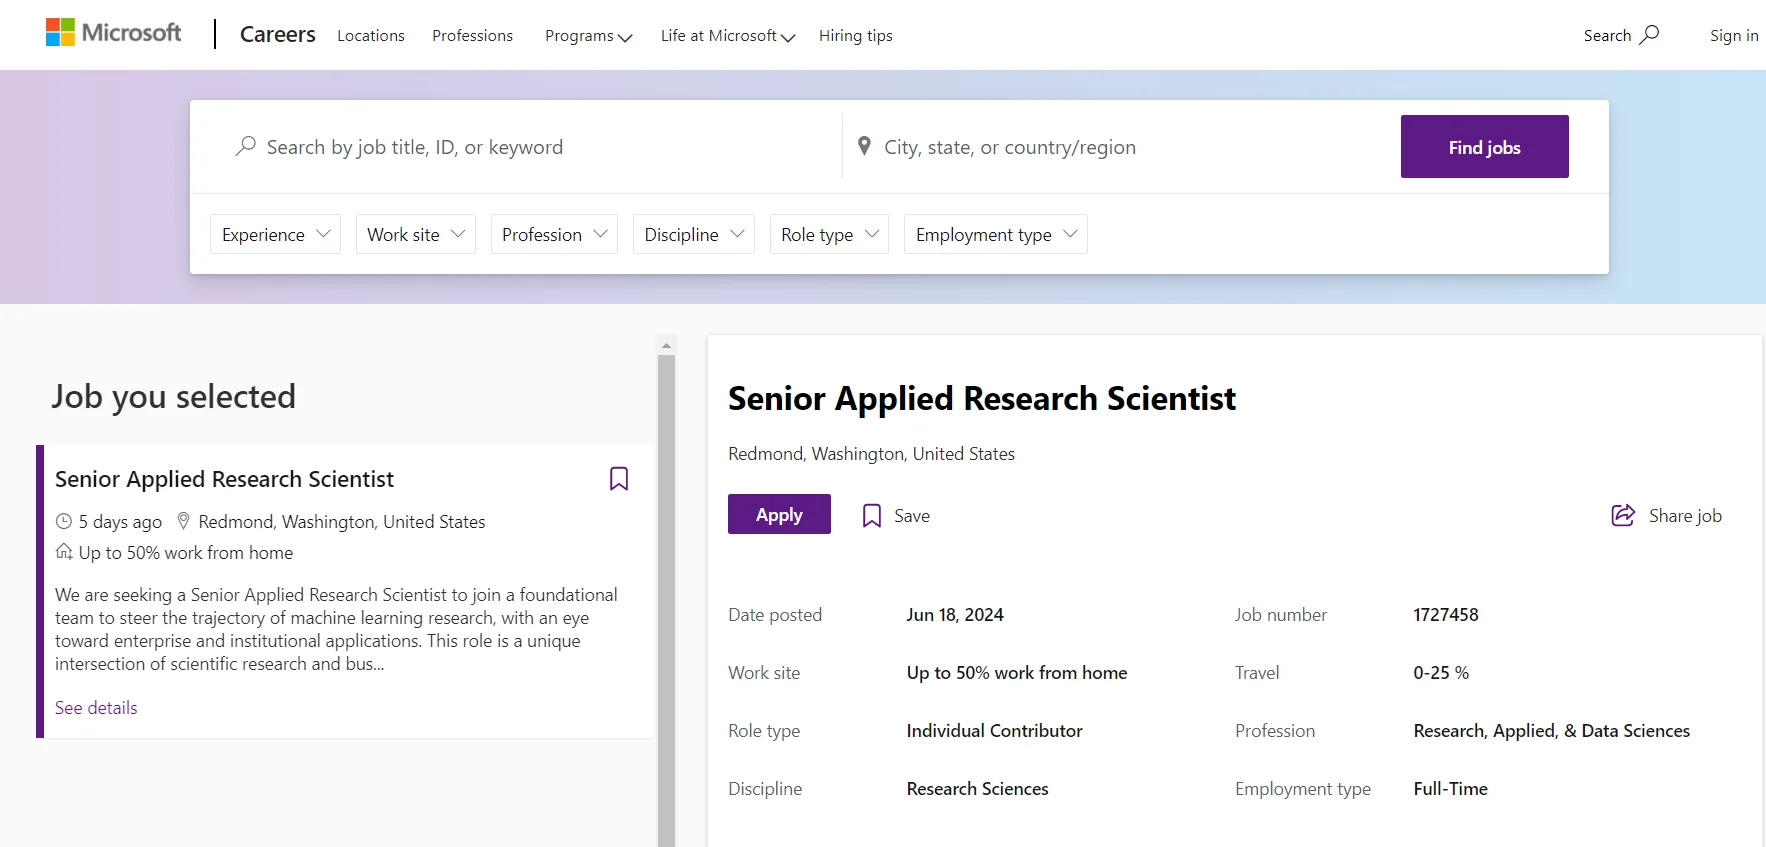Click Redmond location under the main job title
Screen dimensions: 1766x847
[871, 454]
